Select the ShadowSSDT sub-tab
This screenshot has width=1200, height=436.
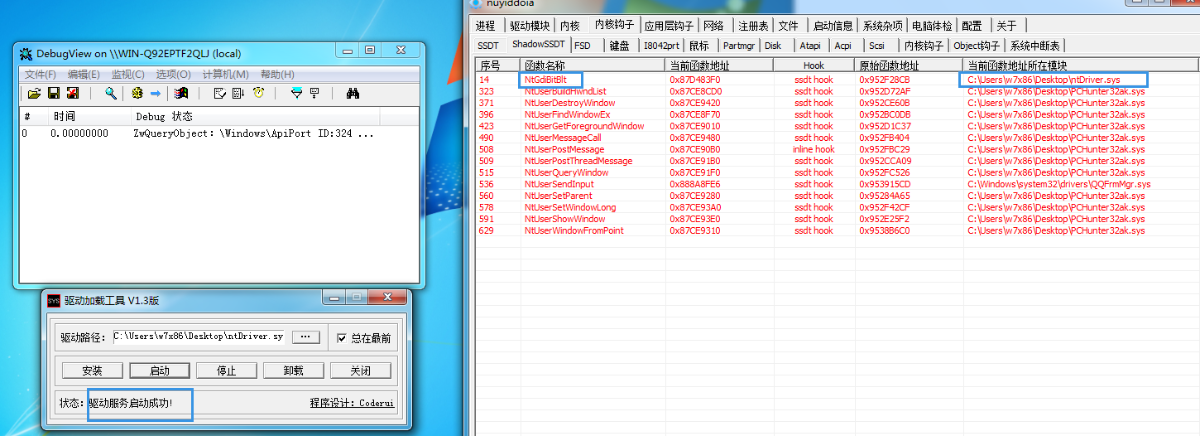point(539,45)
